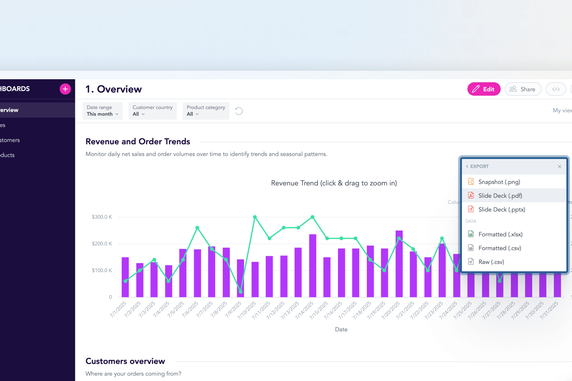This screenshot has height=381, width=572.
Task: Click the pptx icon beside Slide Deck (.pptx)
Action: 471,209
